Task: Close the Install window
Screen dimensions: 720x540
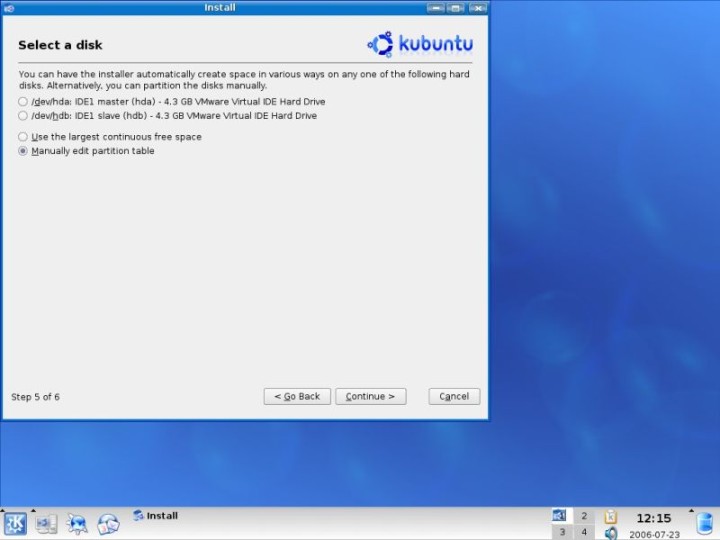Action: coord(478,8)
